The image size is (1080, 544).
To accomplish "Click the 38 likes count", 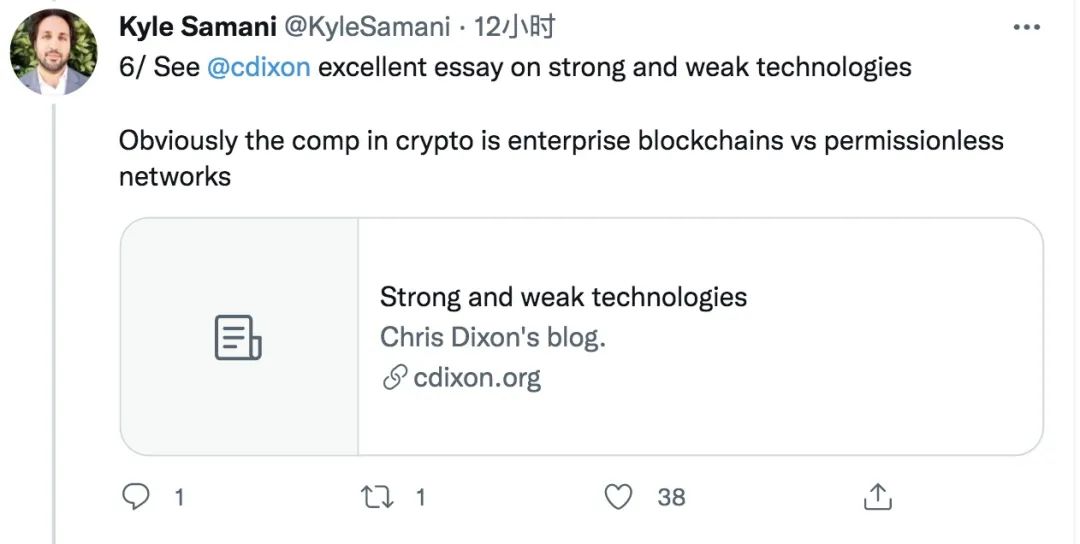I will coord(671,497).
